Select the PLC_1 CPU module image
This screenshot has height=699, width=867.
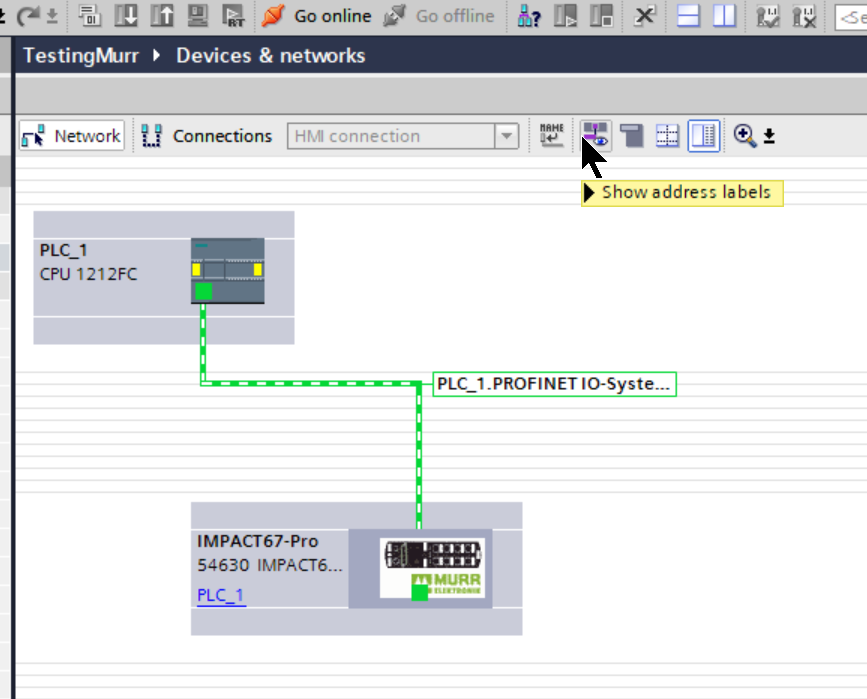tap(227, 270)
